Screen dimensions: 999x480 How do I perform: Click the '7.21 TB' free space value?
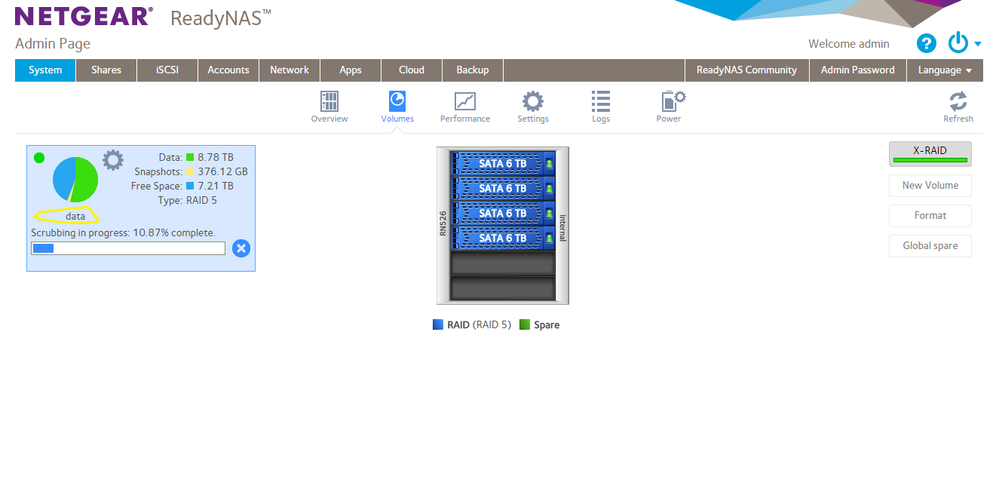coord(215,186)
